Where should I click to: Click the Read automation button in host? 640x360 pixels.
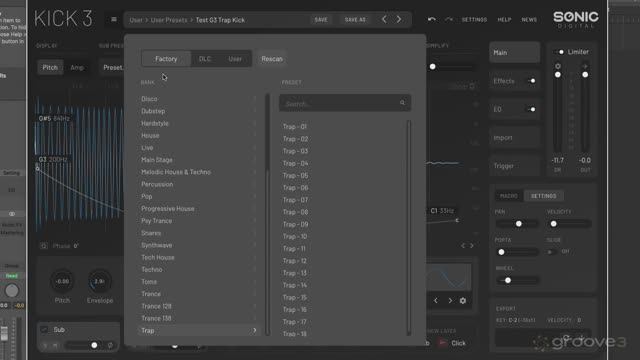coord(11,276)
